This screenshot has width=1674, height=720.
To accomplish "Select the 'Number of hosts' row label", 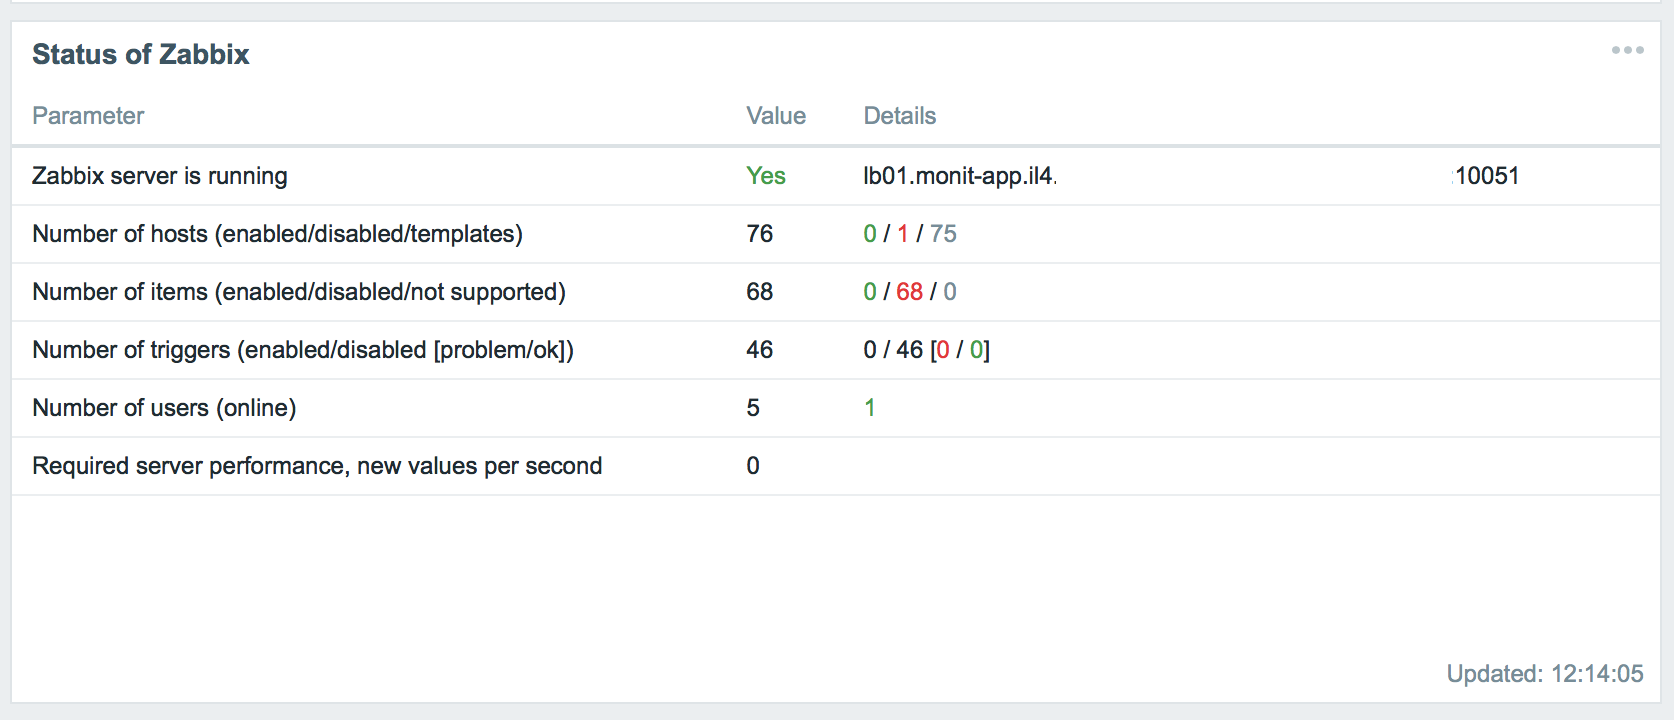I will [x=278, y=234].
